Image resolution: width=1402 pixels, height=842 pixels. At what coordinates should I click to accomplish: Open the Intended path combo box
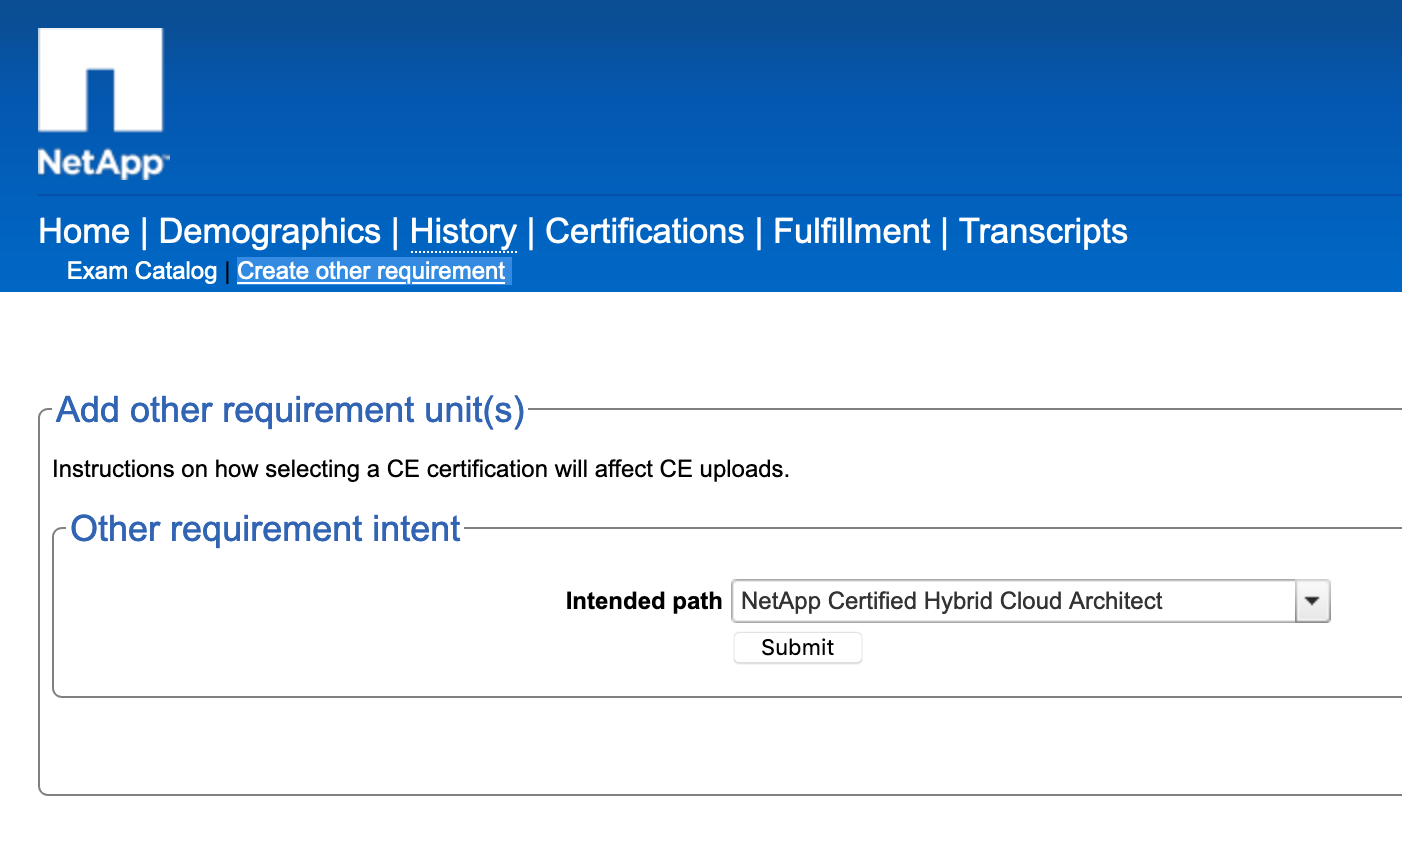point(1013,601)
